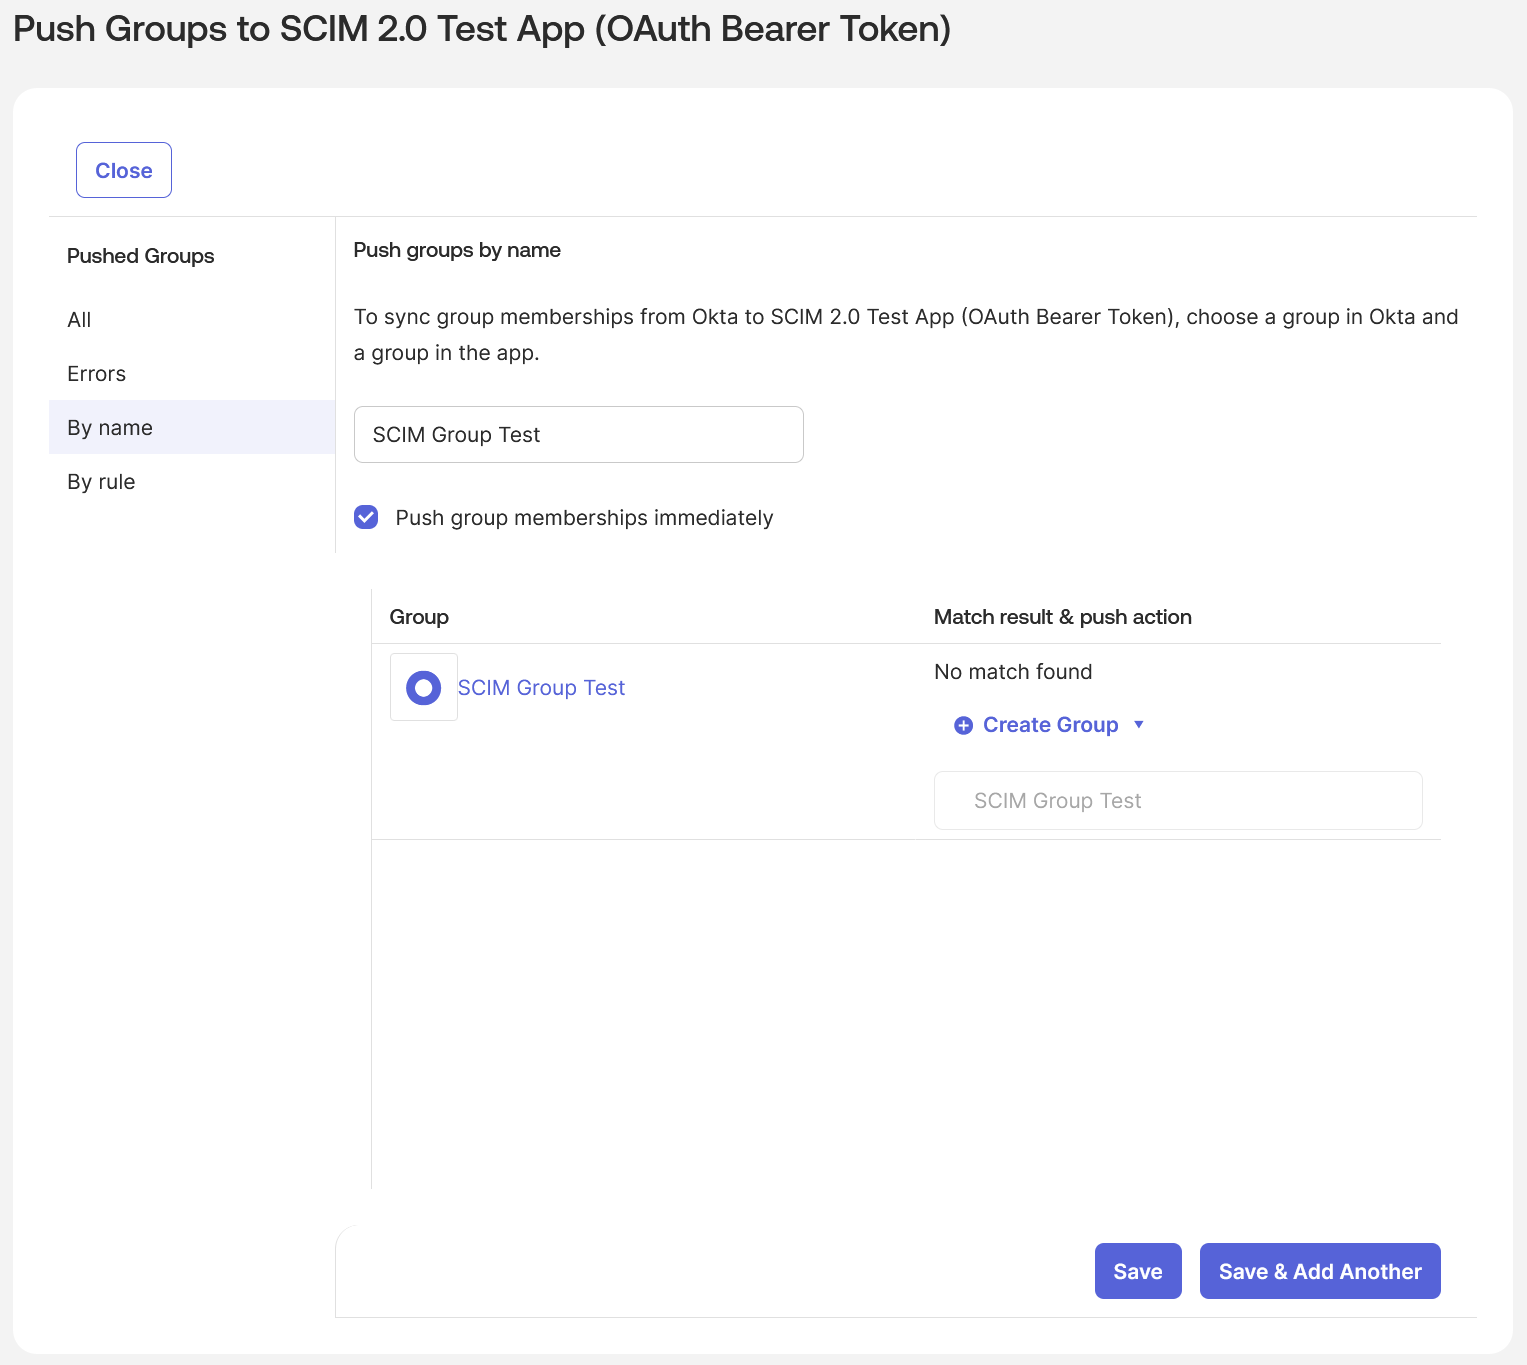This screenshot has width=1527, height=1365.
Task: Switch to the By rule tab
Action: tap(101, 481)
